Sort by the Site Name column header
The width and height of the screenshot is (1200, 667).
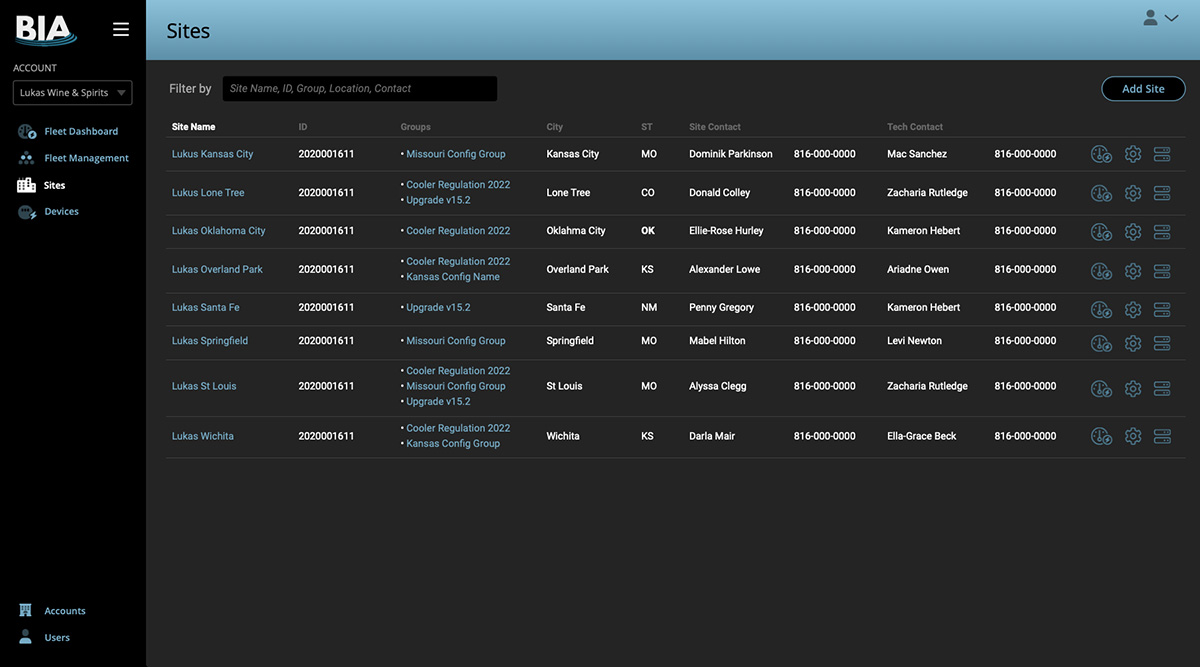[193, 127]
